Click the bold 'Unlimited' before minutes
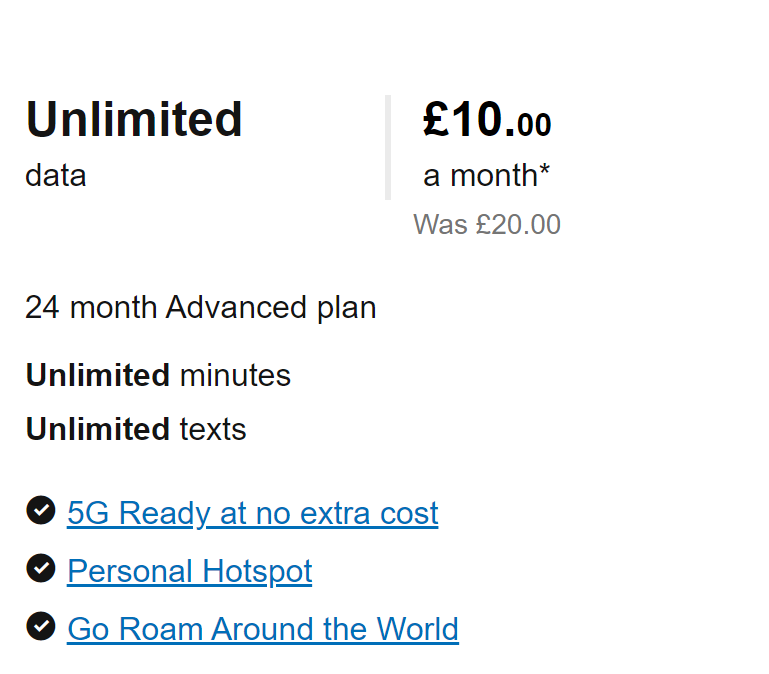This screenshot has height=674, width=769. [98, 375]
